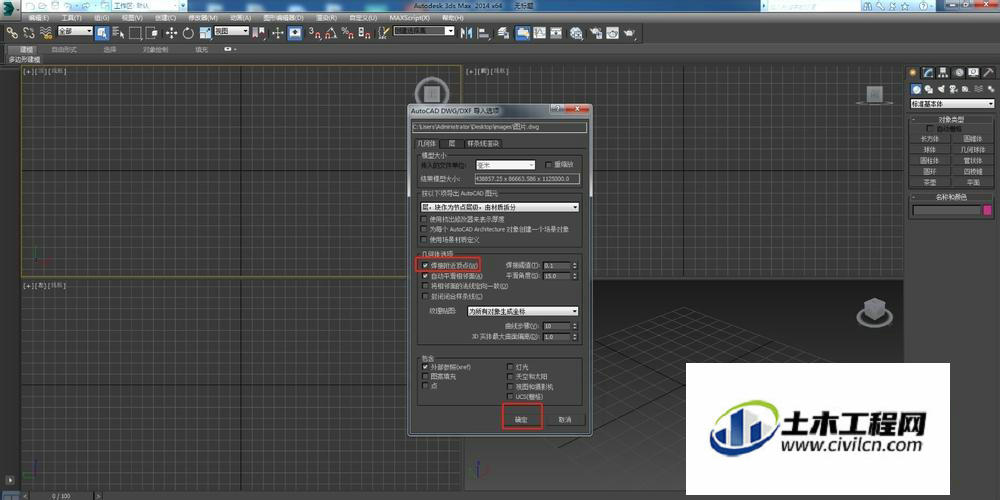Switch to the 层 tab in import dialog

tap(452, 143)
